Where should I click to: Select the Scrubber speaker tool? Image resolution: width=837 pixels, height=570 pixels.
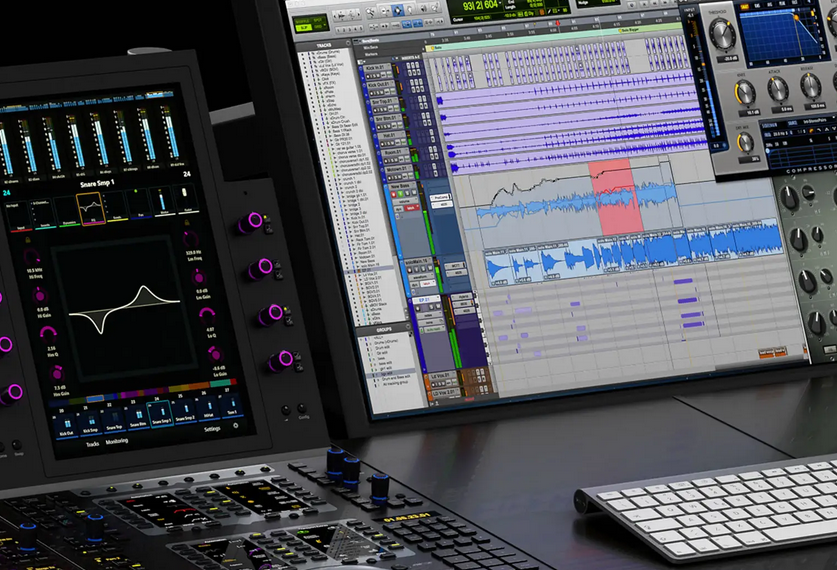pos(424,8)
